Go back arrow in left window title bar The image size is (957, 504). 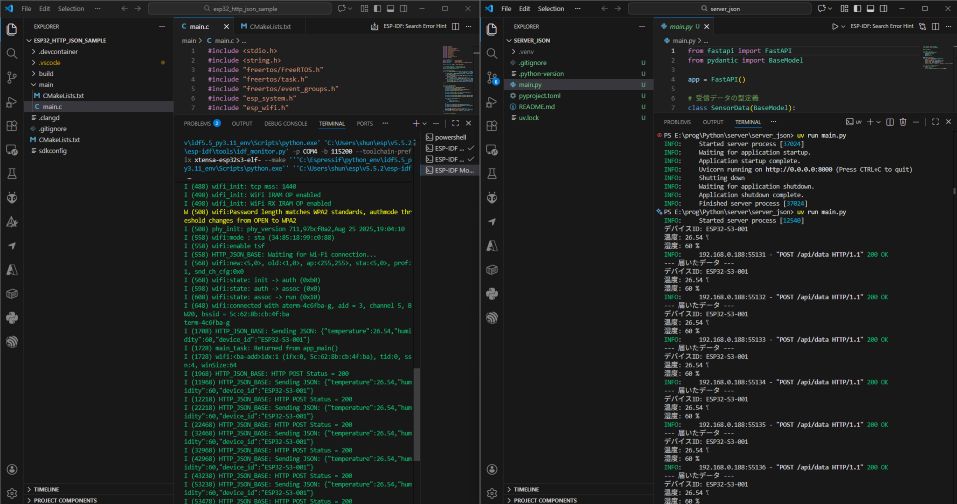[125, 9]
